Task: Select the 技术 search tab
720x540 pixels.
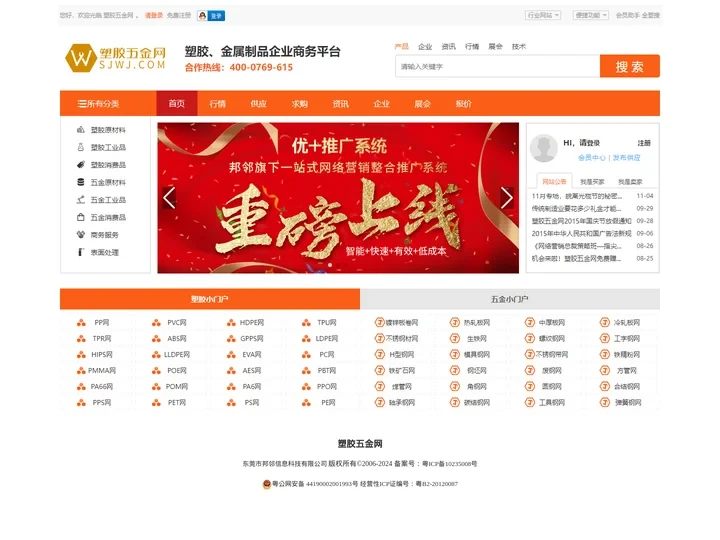Action: point(519,46)
